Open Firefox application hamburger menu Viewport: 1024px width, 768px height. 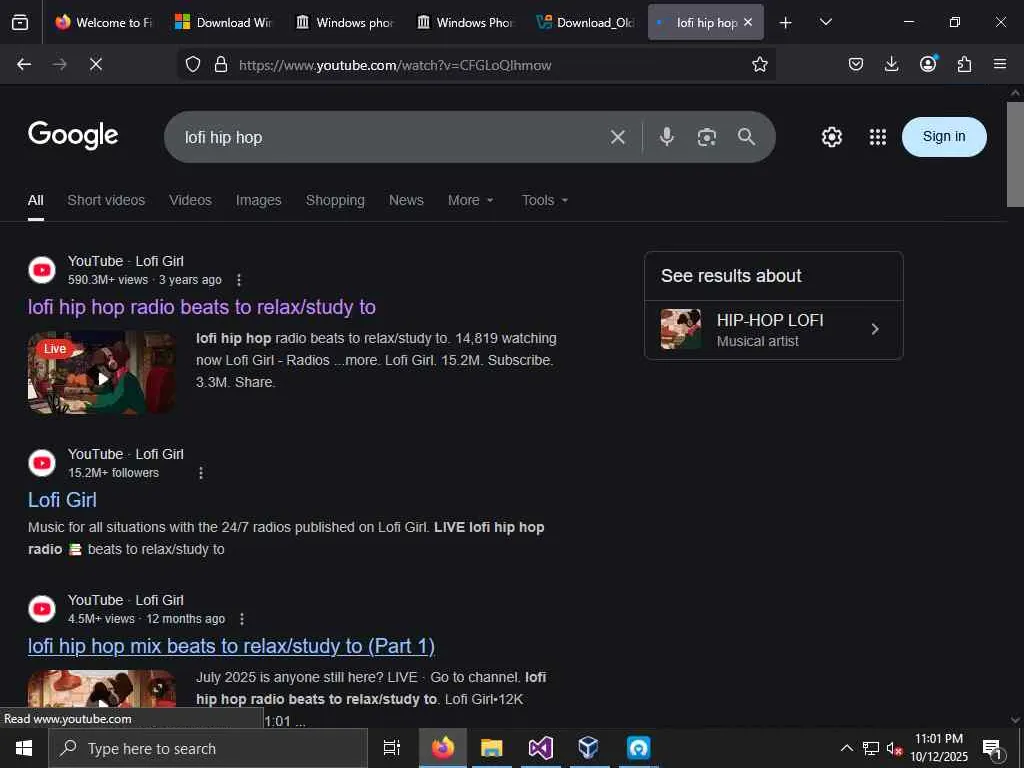[1000, 64]
